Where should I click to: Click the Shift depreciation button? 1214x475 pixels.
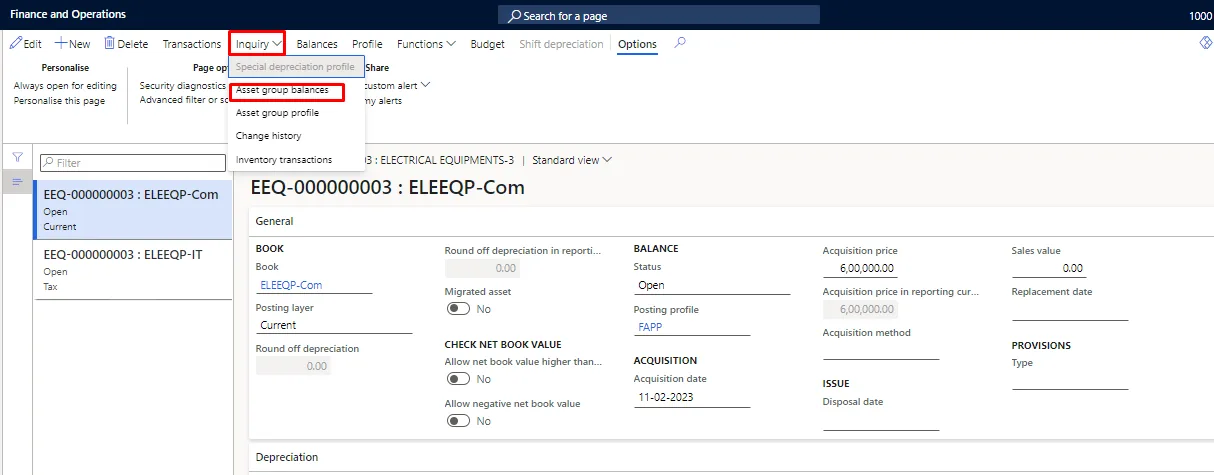(561, 44)
